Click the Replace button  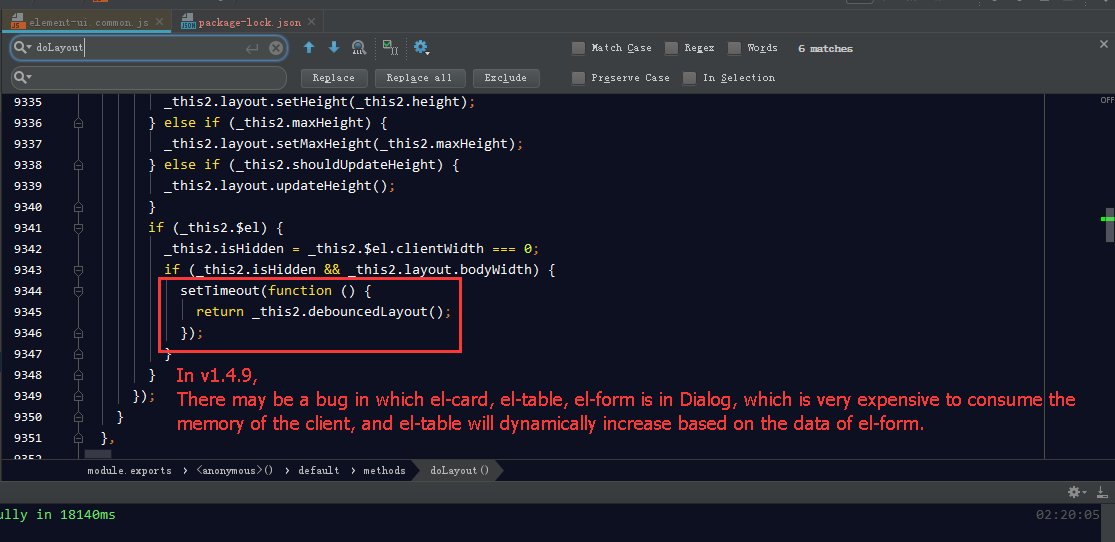tap(334, 78)
